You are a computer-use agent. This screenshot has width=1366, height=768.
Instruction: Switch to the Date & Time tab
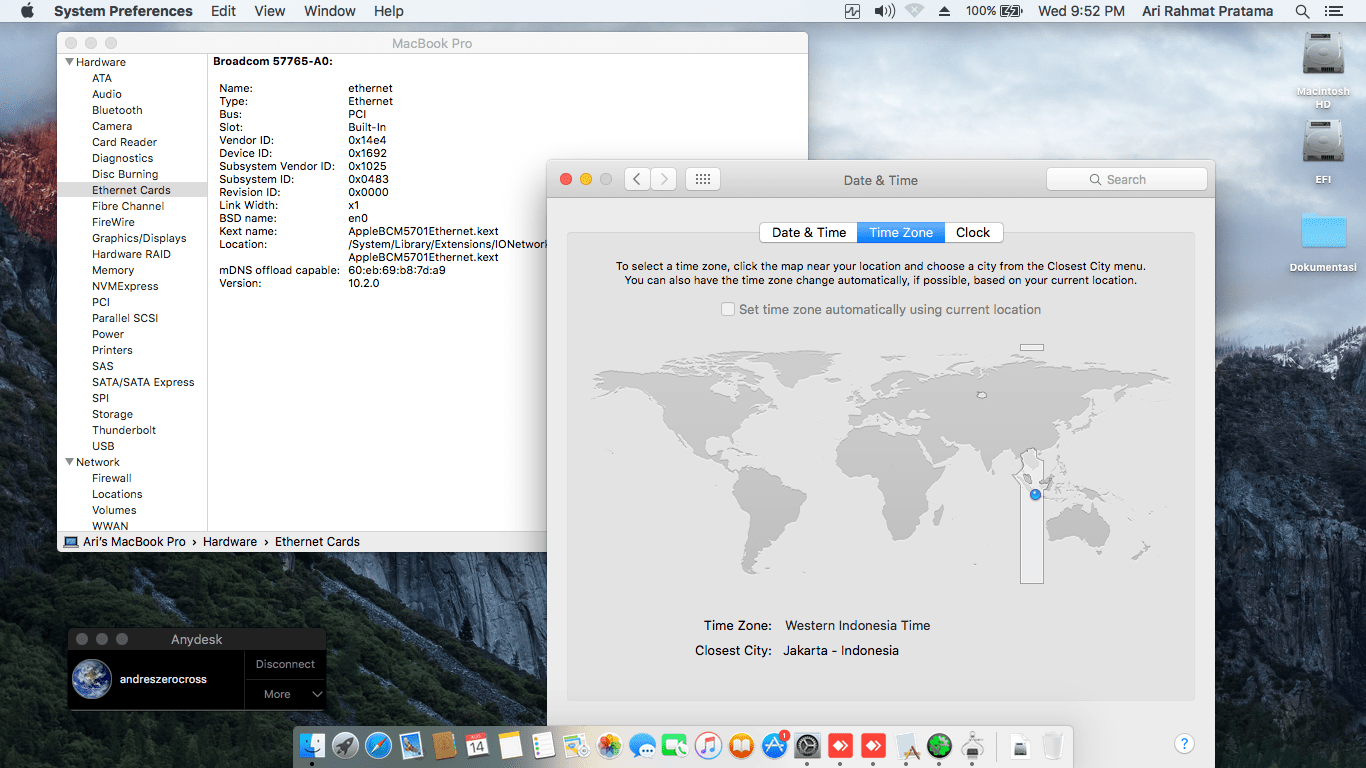tap(809, 232)
